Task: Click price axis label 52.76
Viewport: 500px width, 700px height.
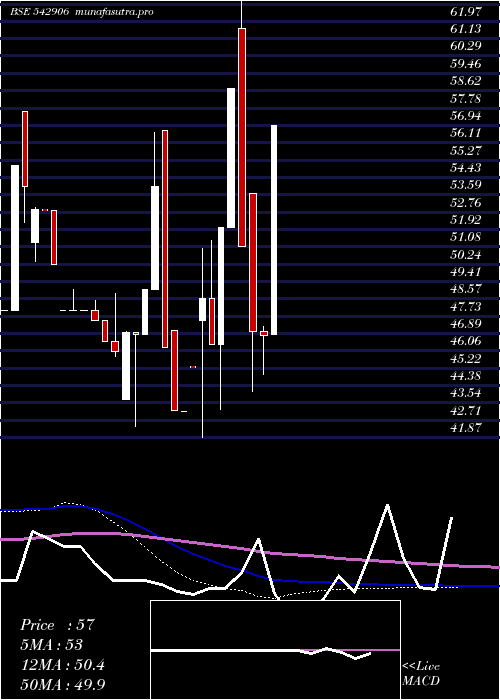Action: pyautogui.click(x=466, y=203)
